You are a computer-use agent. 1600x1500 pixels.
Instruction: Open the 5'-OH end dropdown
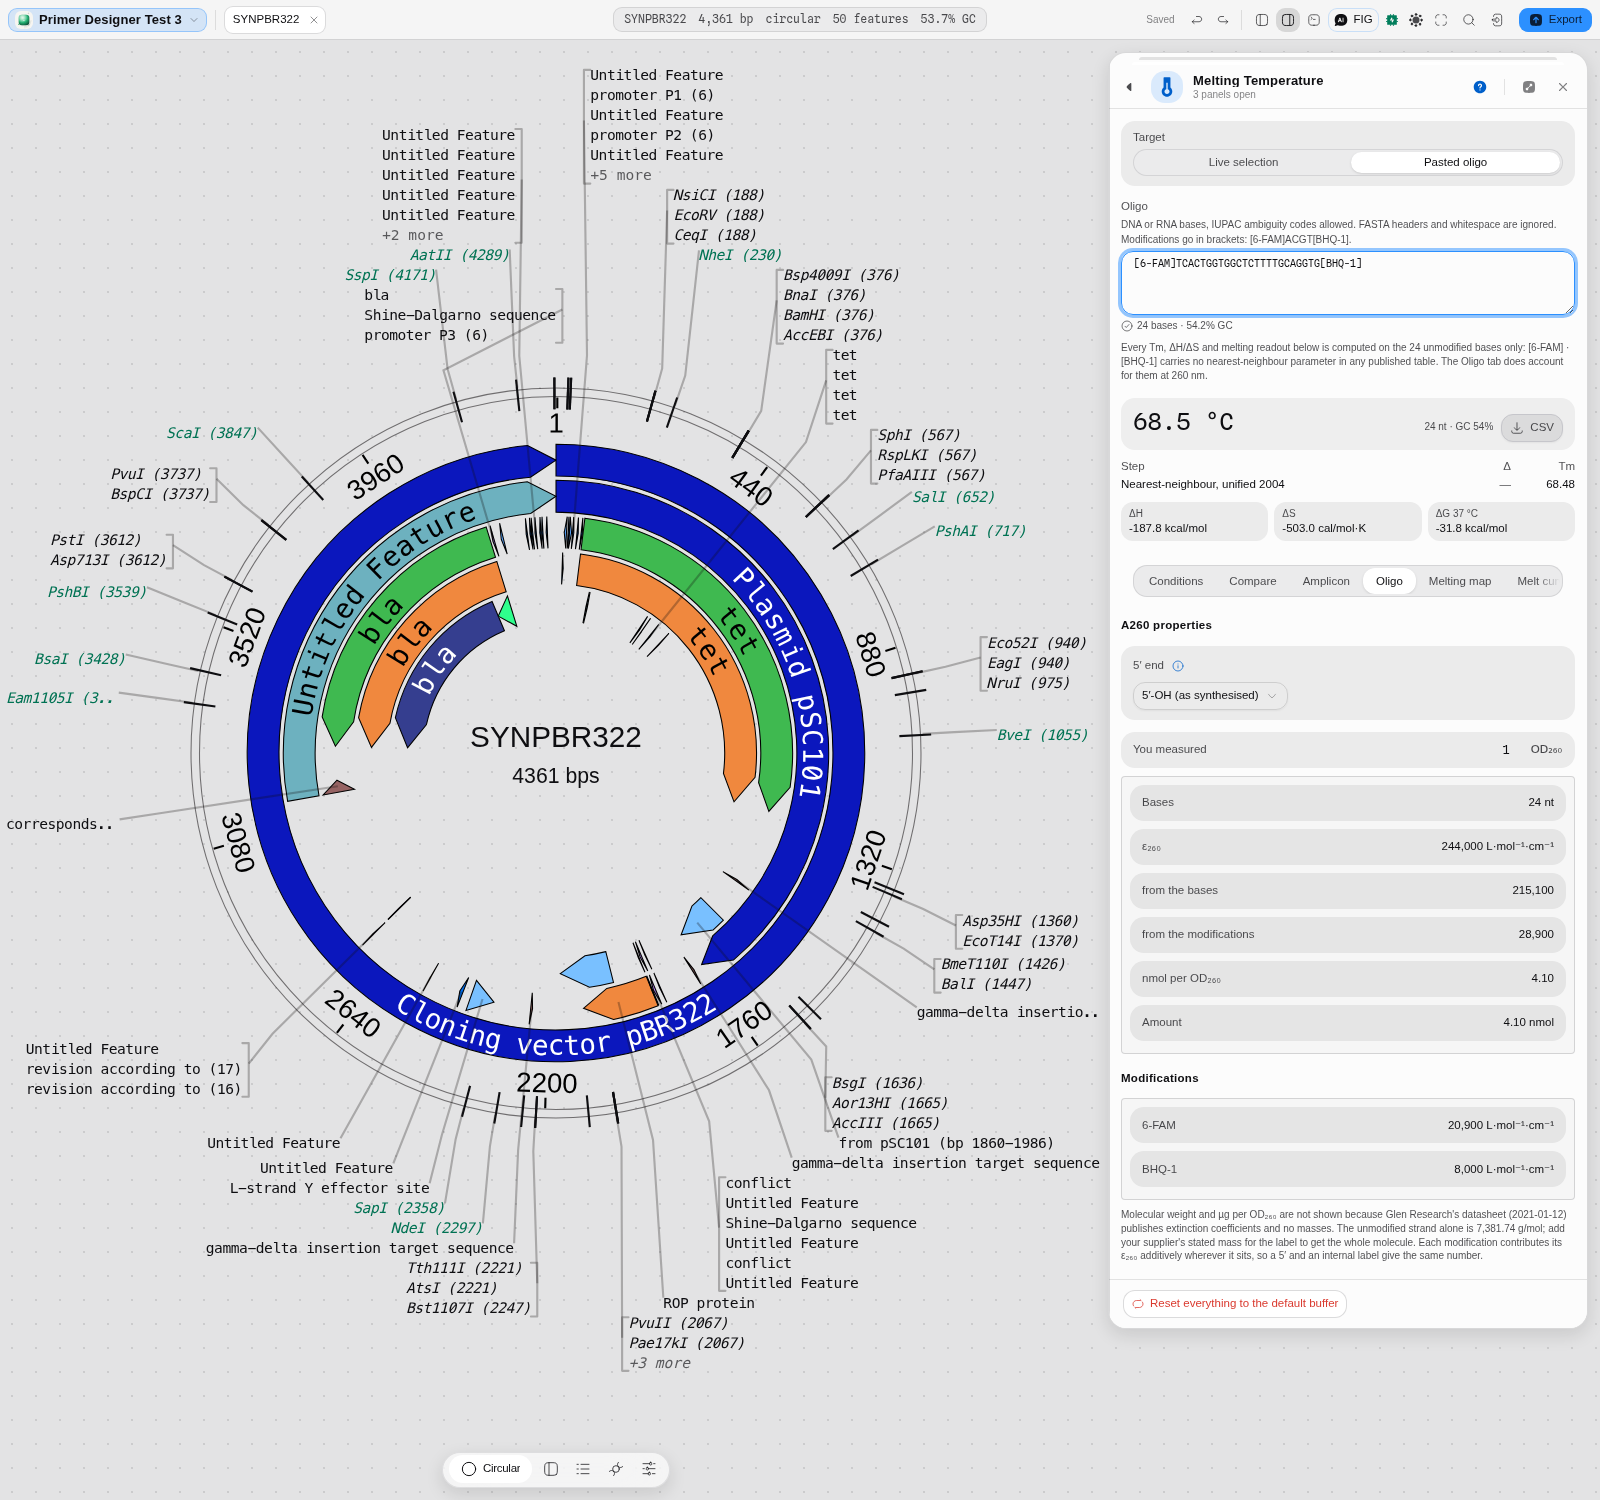[x=1210, y=696]
